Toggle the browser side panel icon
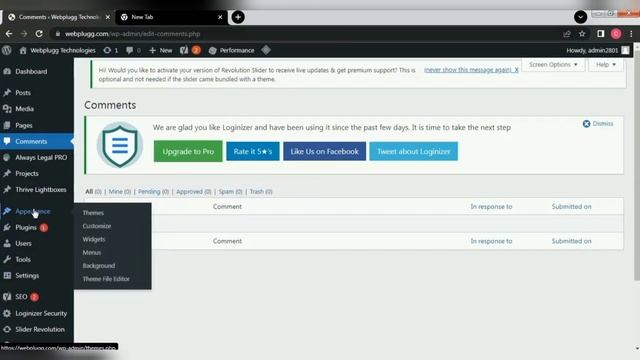 click(x=600, y=34)
